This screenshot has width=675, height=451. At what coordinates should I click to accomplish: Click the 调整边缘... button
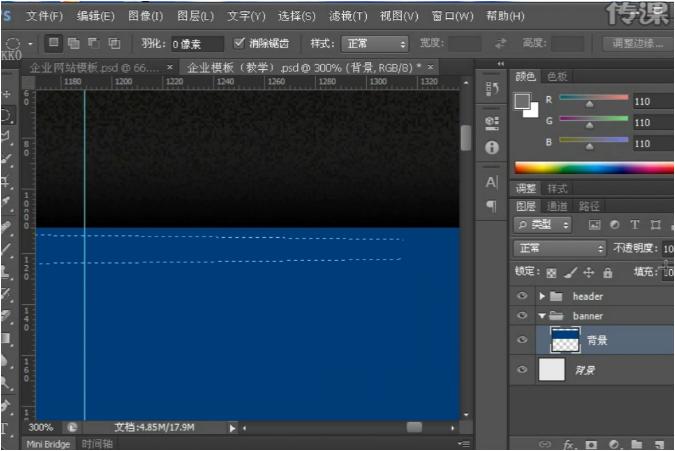coord(638,43)
